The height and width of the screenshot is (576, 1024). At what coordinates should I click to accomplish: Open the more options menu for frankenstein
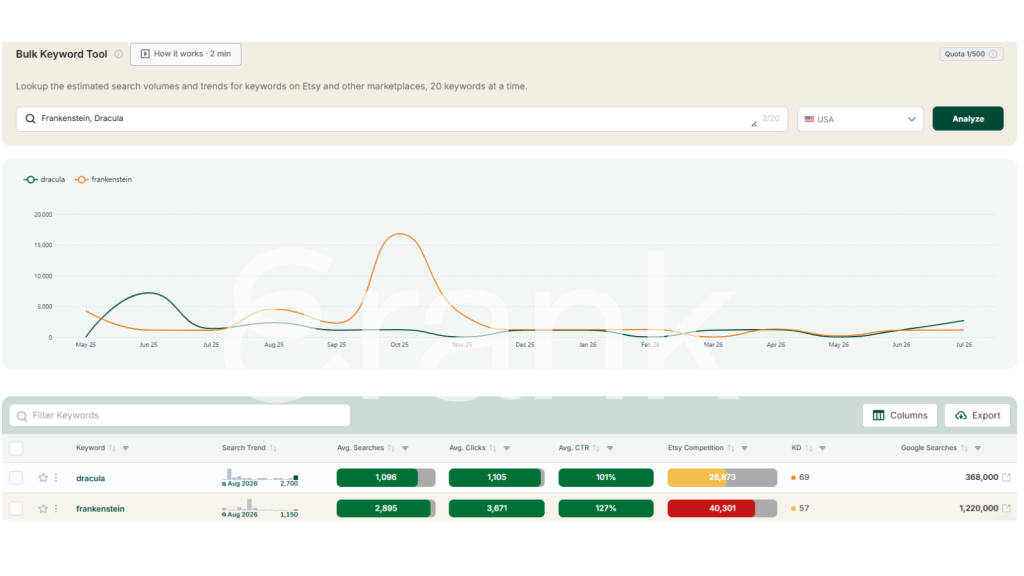pos(56,509)
